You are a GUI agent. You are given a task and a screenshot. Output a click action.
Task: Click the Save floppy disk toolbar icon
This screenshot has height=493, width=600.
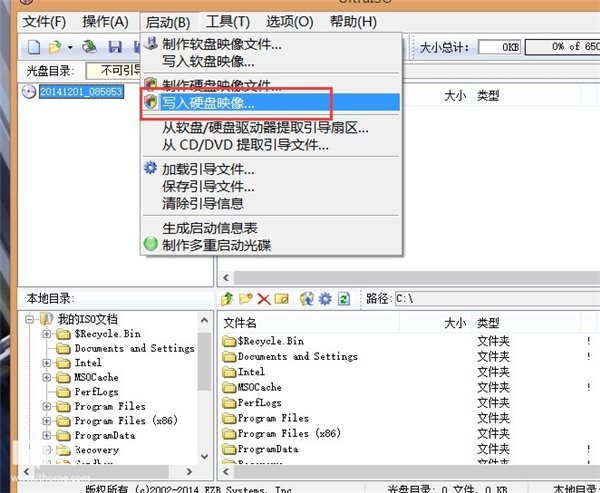[115, 47]
